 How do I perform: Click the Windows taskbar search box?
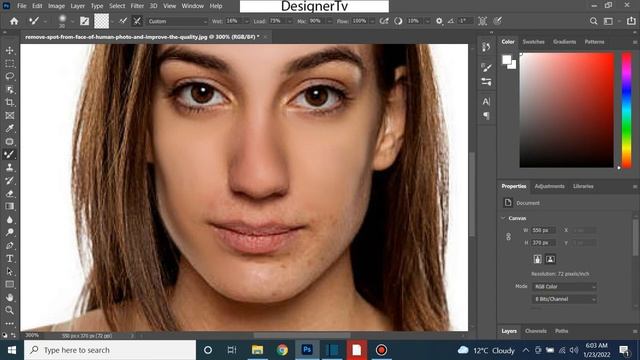[110, 350]
